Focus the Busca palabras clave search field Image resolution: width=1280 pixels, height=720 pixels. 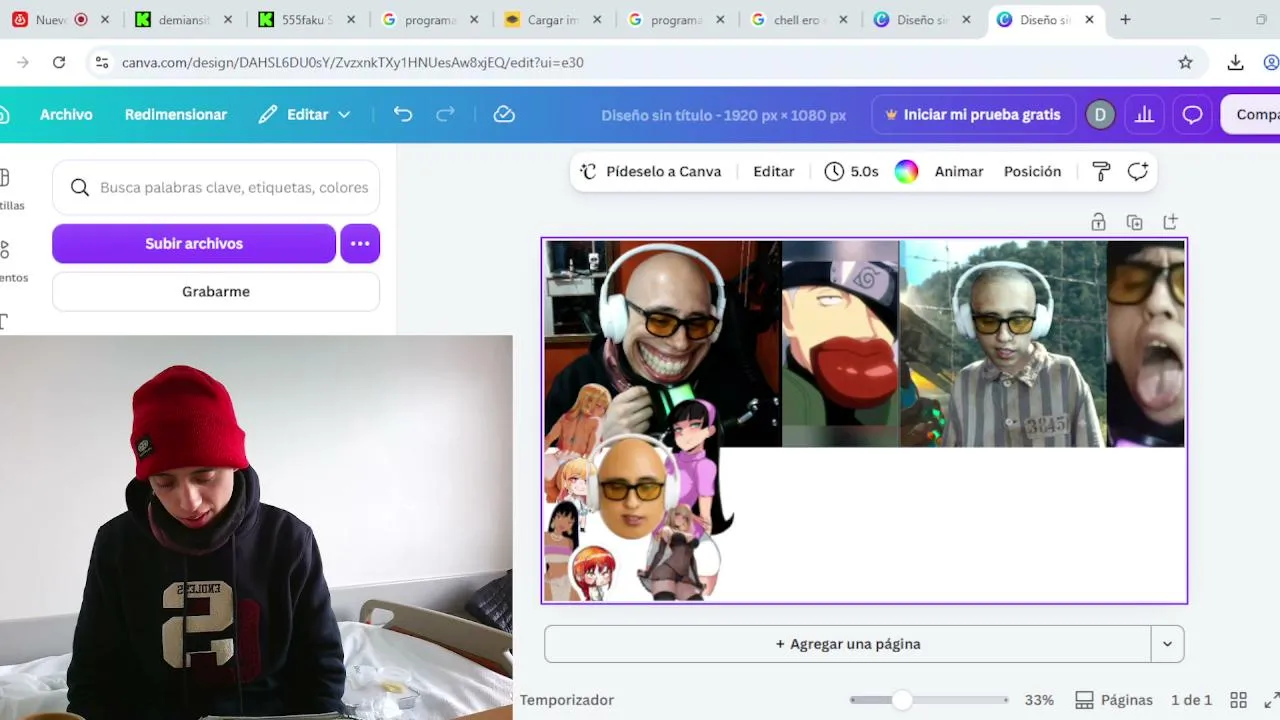pos(216,187)
